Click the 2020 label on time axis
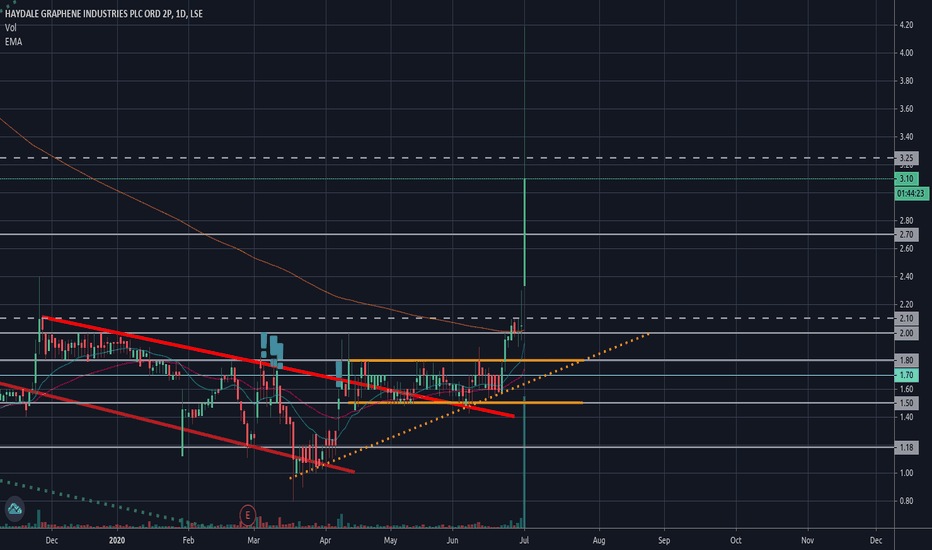 tap(117, 540)
